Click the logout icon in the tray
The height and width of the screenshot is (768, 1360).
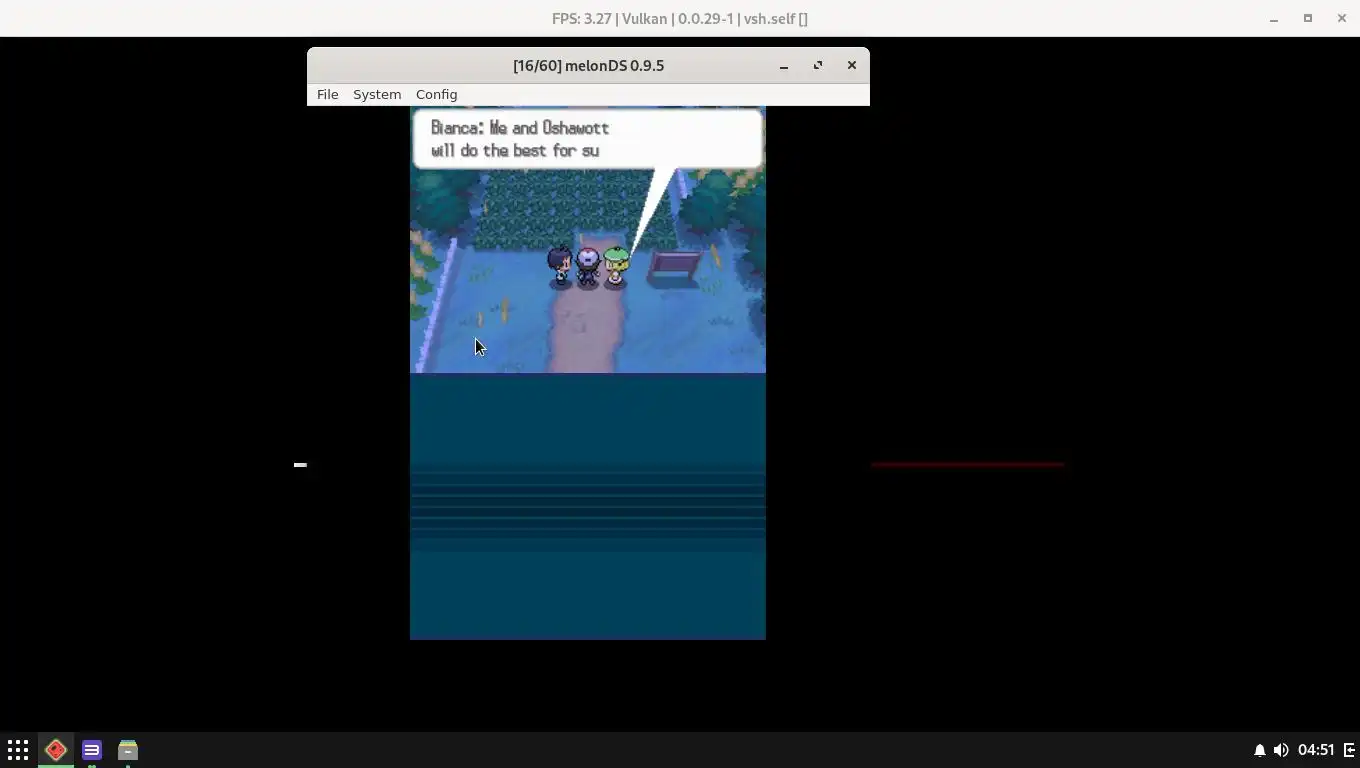(x=1349, y=750)
